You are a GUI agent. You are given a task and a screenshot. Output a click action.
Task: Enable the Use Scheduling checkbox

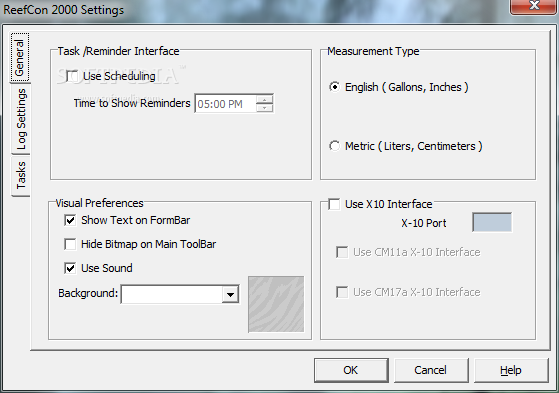[x=73, y=76]
